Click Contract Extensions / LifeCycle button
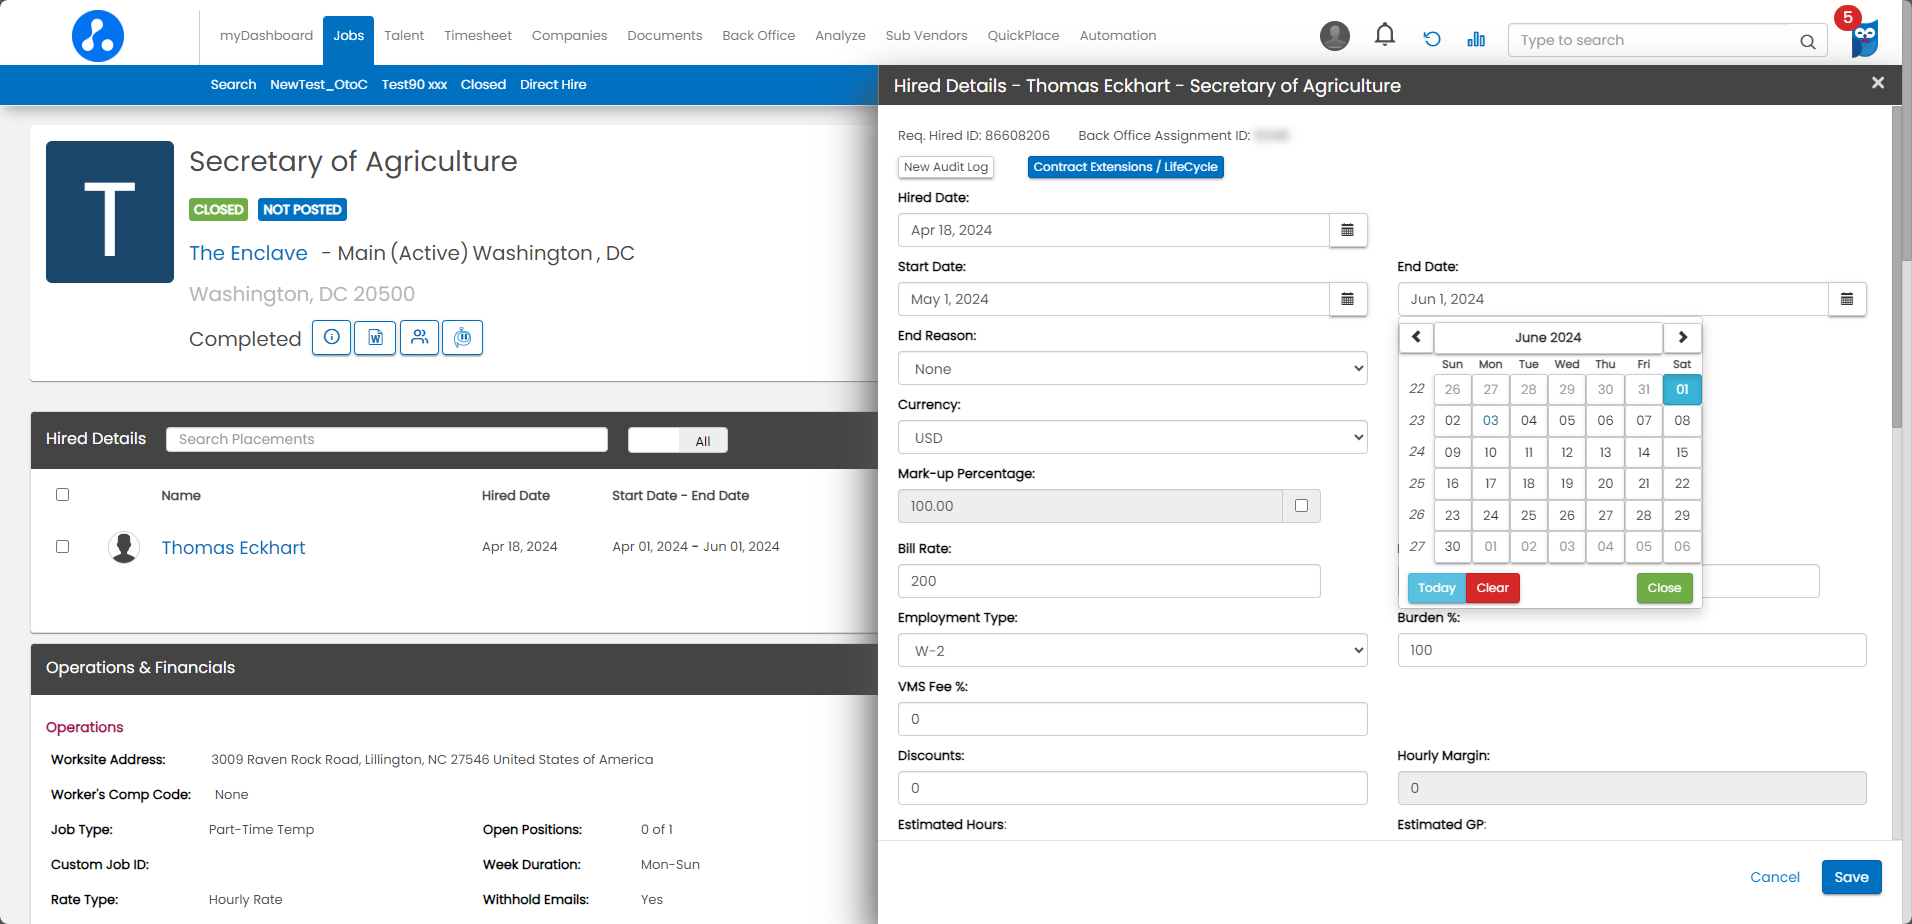The height and width of the screenshot is (924, 1912). 1125,167
